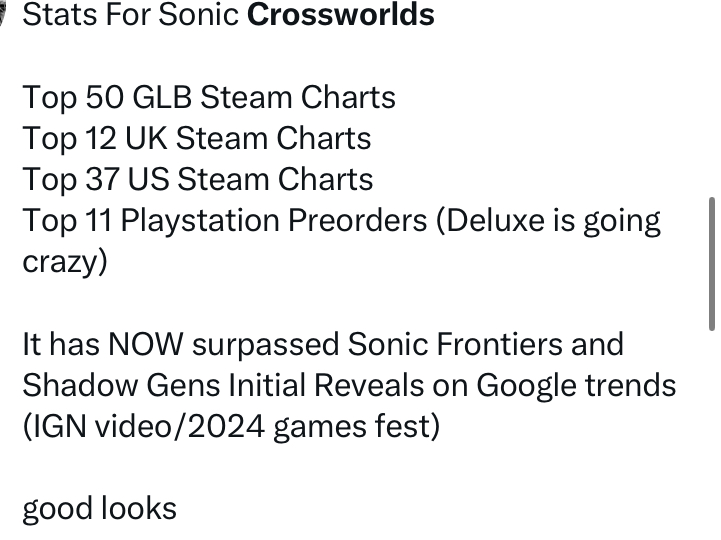Viewport: 721px width, 540px height.
Task: Click the word 'crazy)' in the post
Action: point(65,262)
